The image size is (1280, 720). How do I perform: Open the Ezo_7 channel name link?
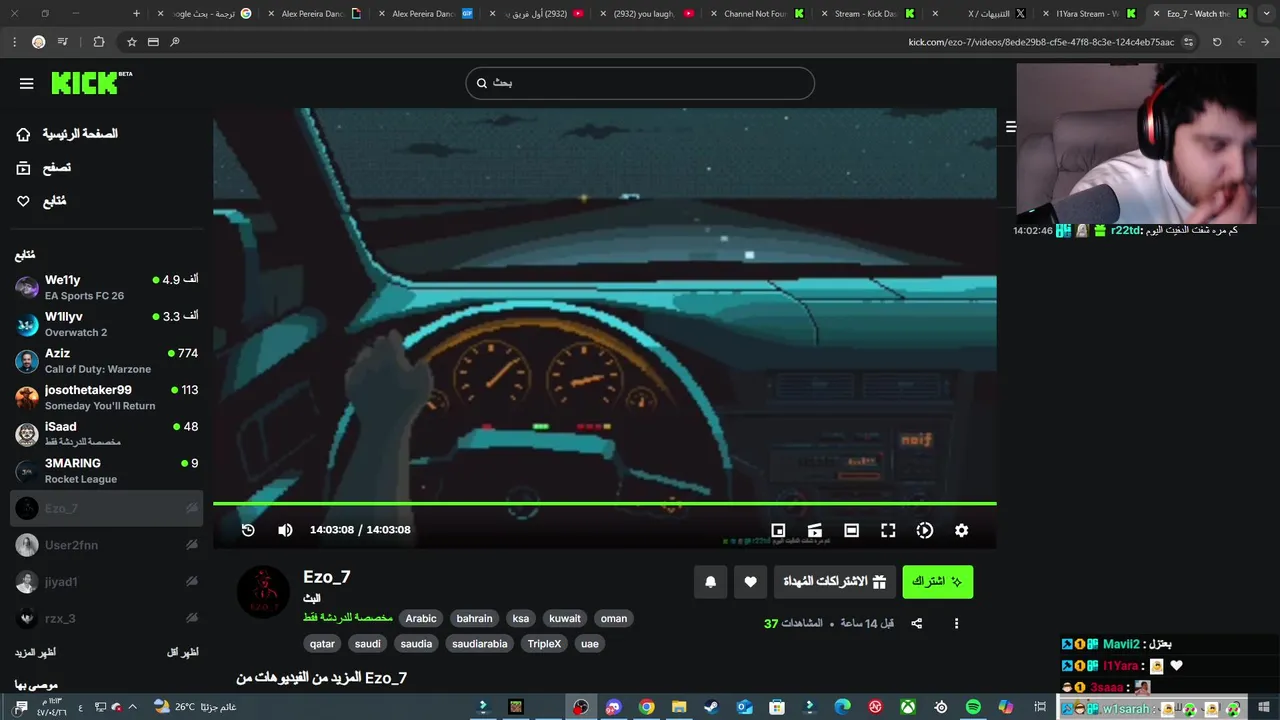[327, 577]
